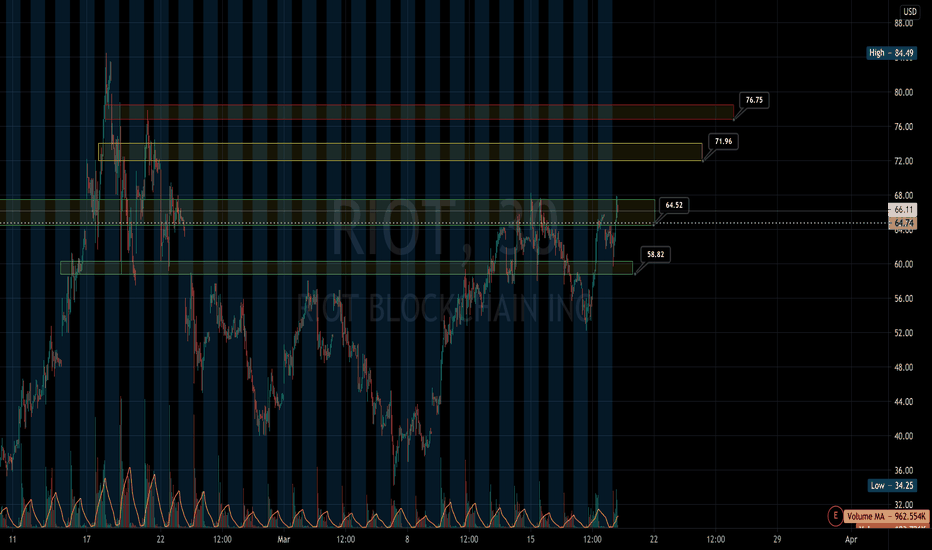Click the 'Apr' label on time axis
Image resolution: width=932 pixels, height=550 pixels.
(x=851, y=540)
